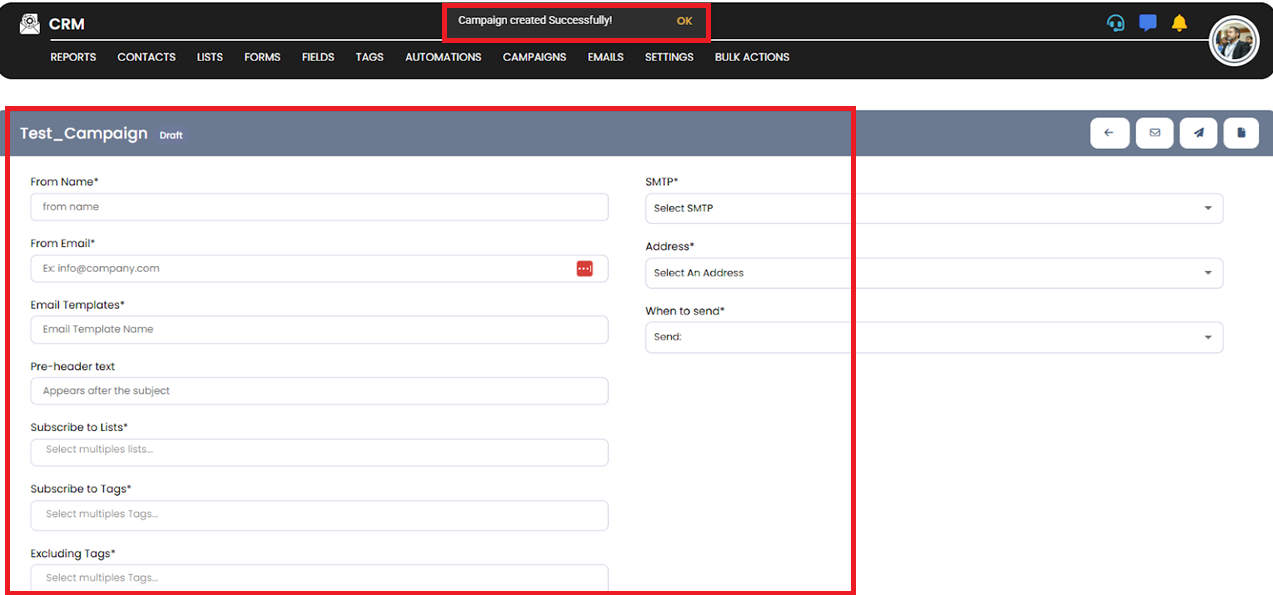This screenshot has height=595, width=1273.
Task: Click the CRM logo icon
Action: point(30,24)
